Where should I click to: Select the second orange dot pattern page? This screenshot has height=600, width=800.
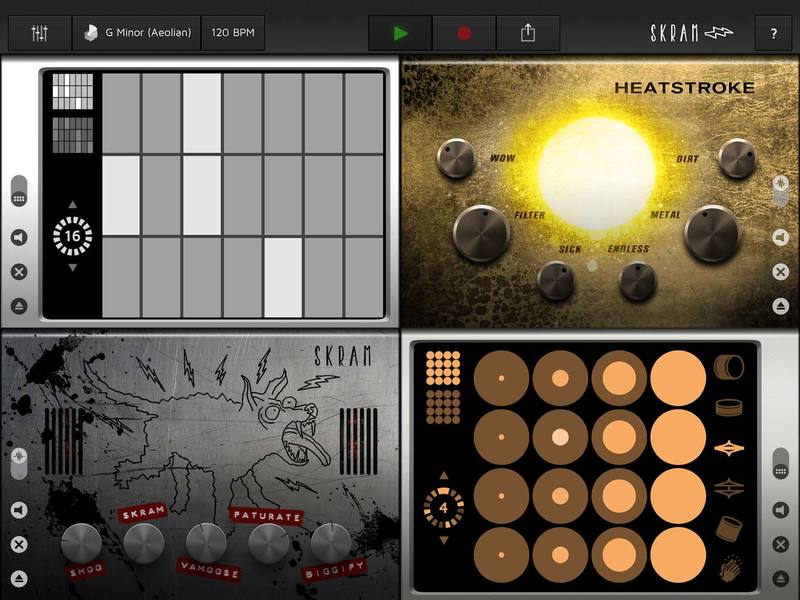click(443, 407)
